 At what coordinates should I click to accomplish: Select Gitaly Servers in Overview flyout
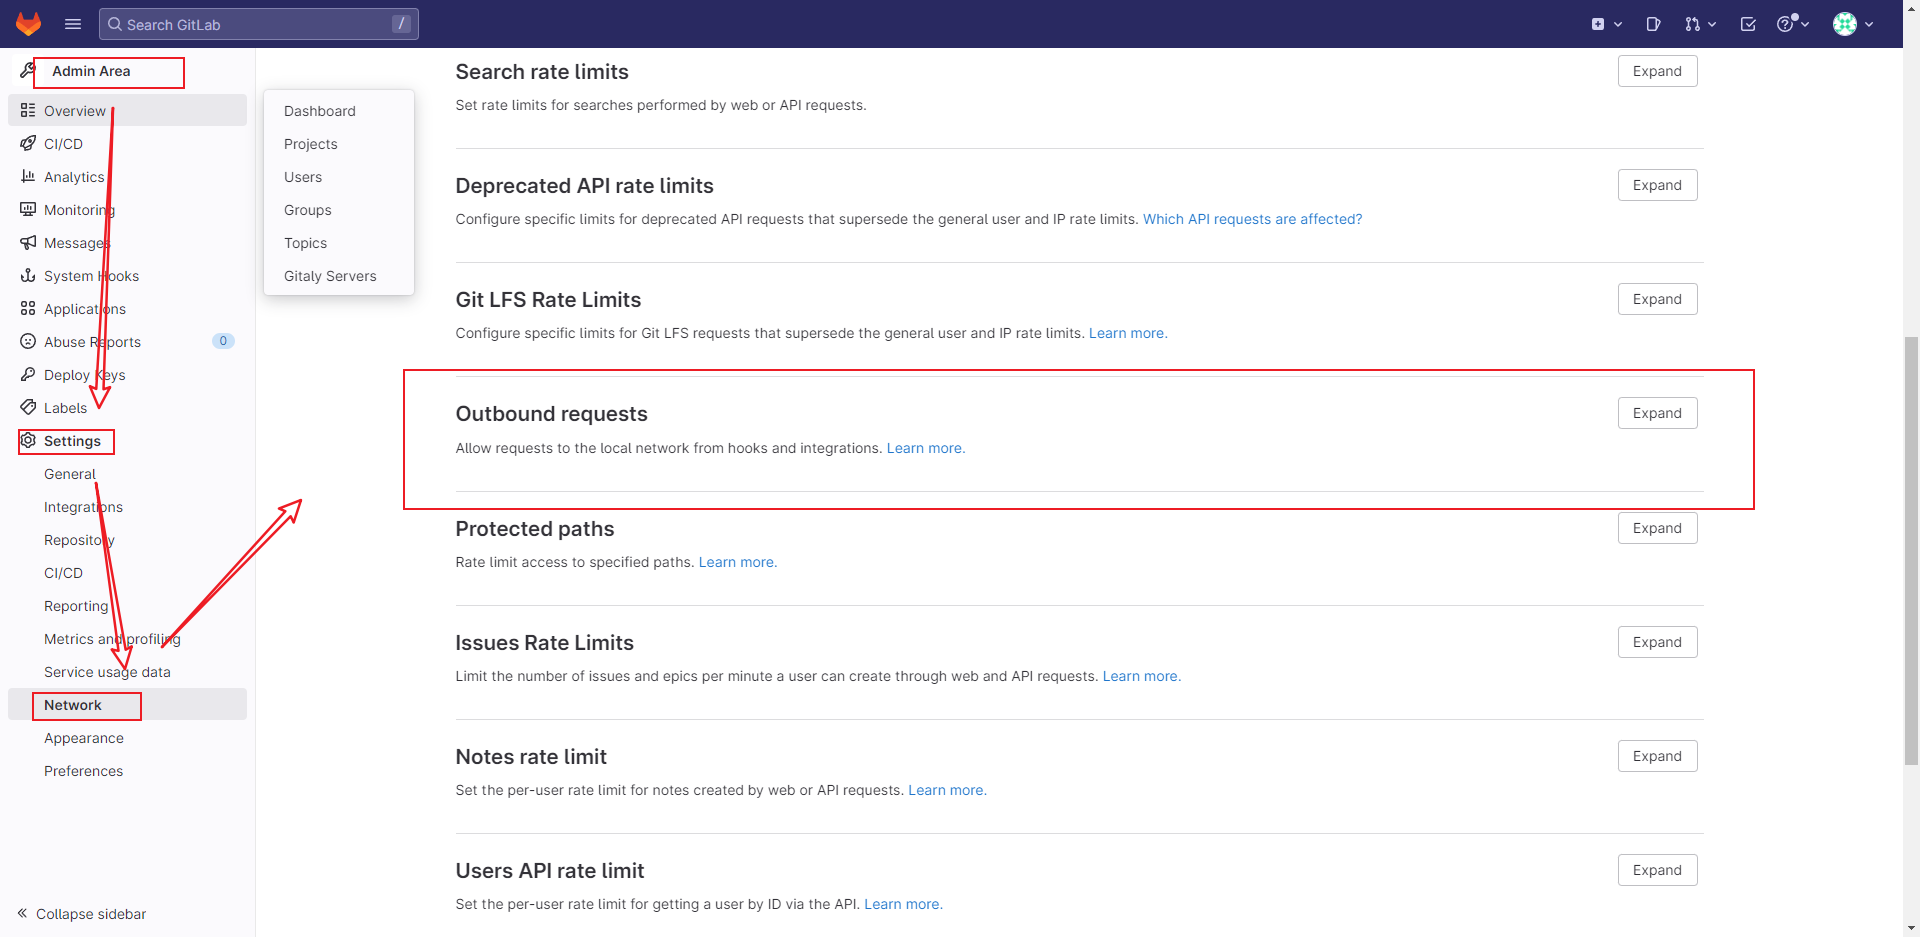(x=330, y=276)
